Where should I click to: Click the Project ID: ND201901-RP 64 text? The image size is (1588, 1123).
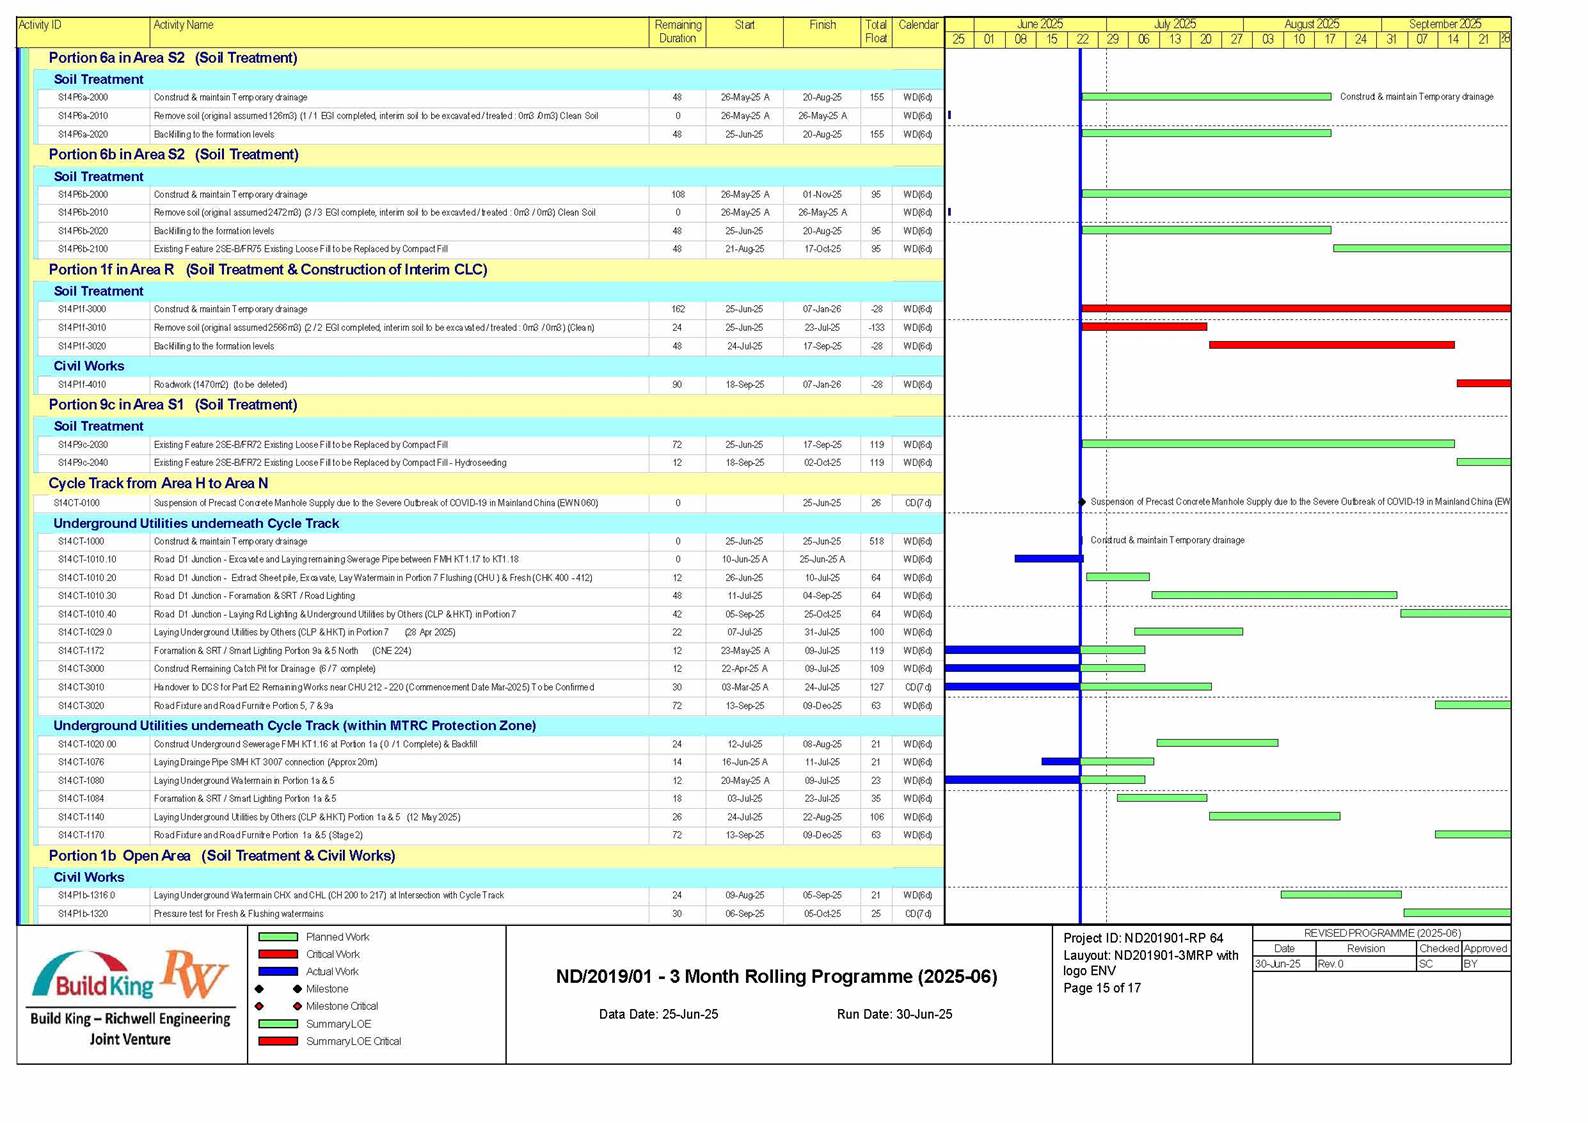(x=1143, y=938)
